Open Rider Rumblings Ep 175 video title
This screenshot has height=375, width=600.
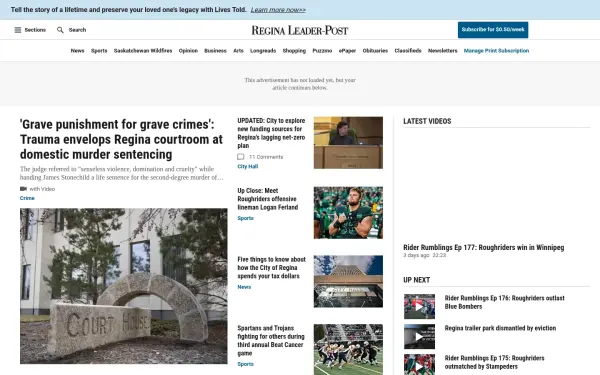[494, 362]
